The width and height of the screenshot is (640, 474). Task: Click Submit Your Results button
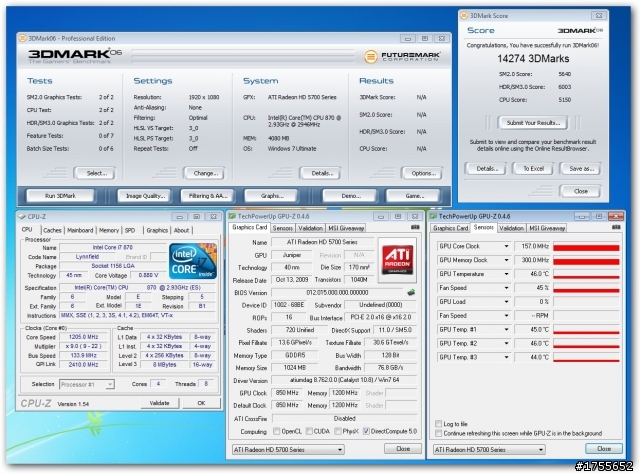pos(533,122)
